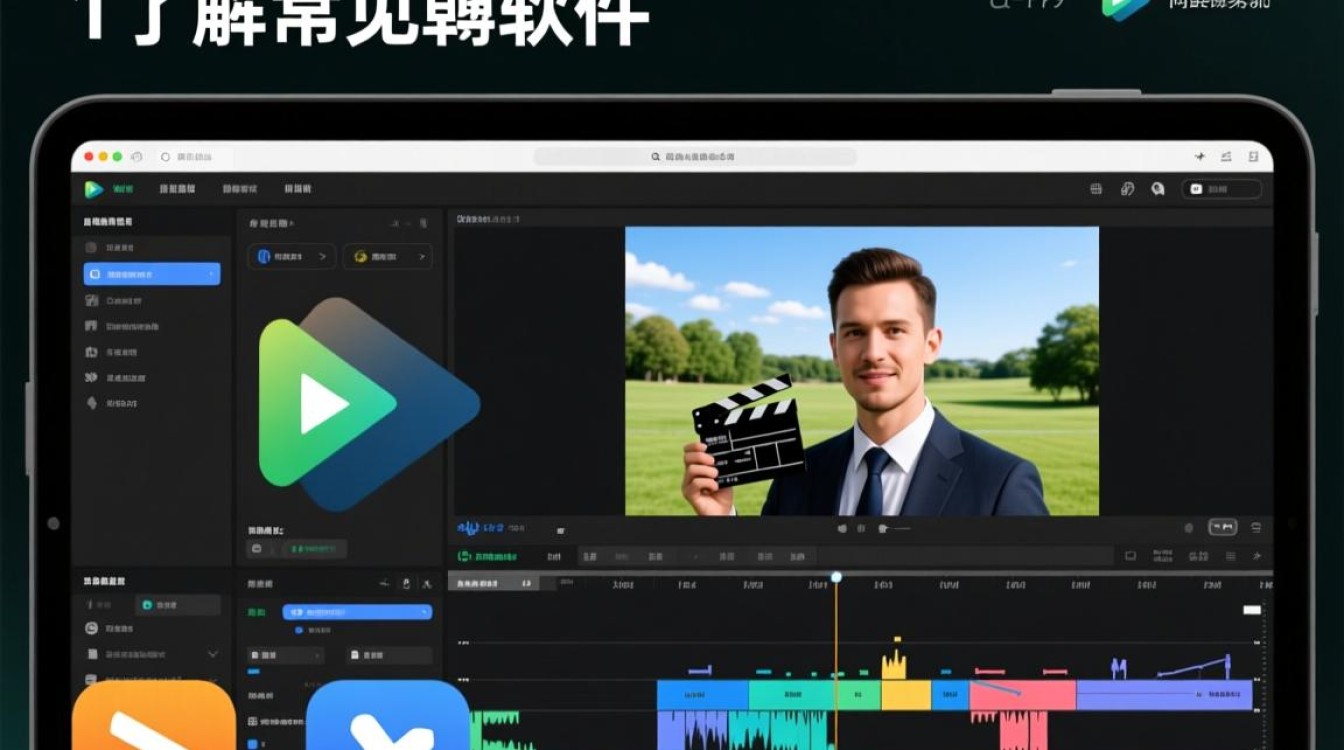Screen dimensions: 1344x750
Task: Select the yellow clip on the timeline track
Action: click(906, 695)
